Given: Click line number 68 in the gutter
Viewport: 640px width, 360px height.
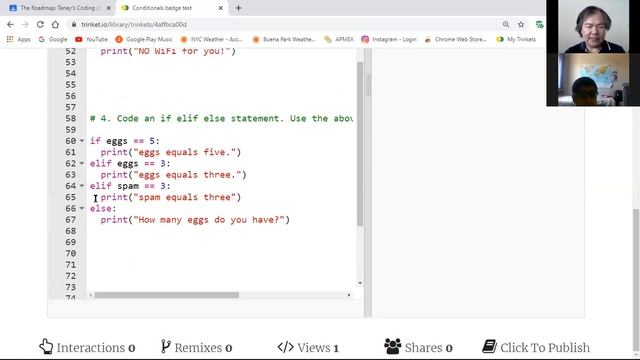Looking at the screenshot, I should pyautogui.click(x=71, y=231).
